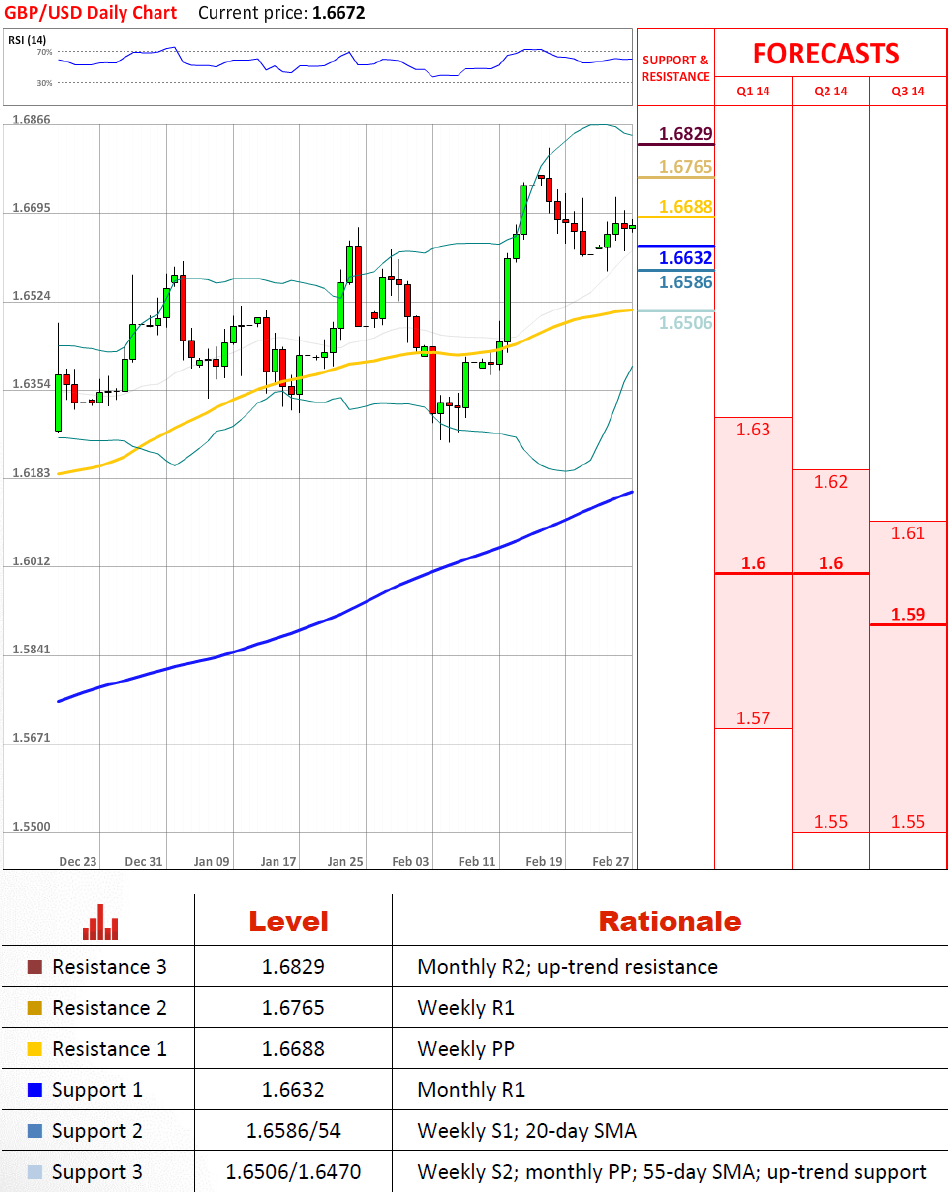Click the current price value 1.6672
951x1192 pixels.
339,13
